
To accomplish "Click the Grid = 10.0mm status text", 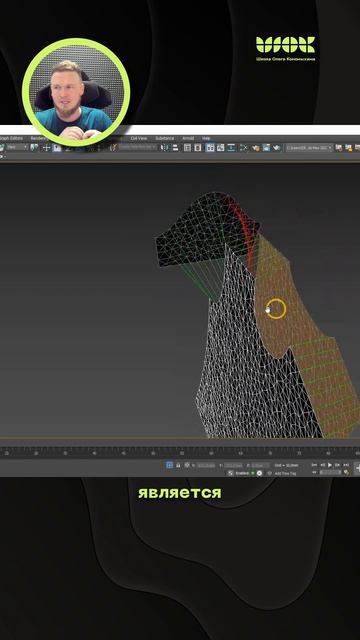I will pos(286,465).
